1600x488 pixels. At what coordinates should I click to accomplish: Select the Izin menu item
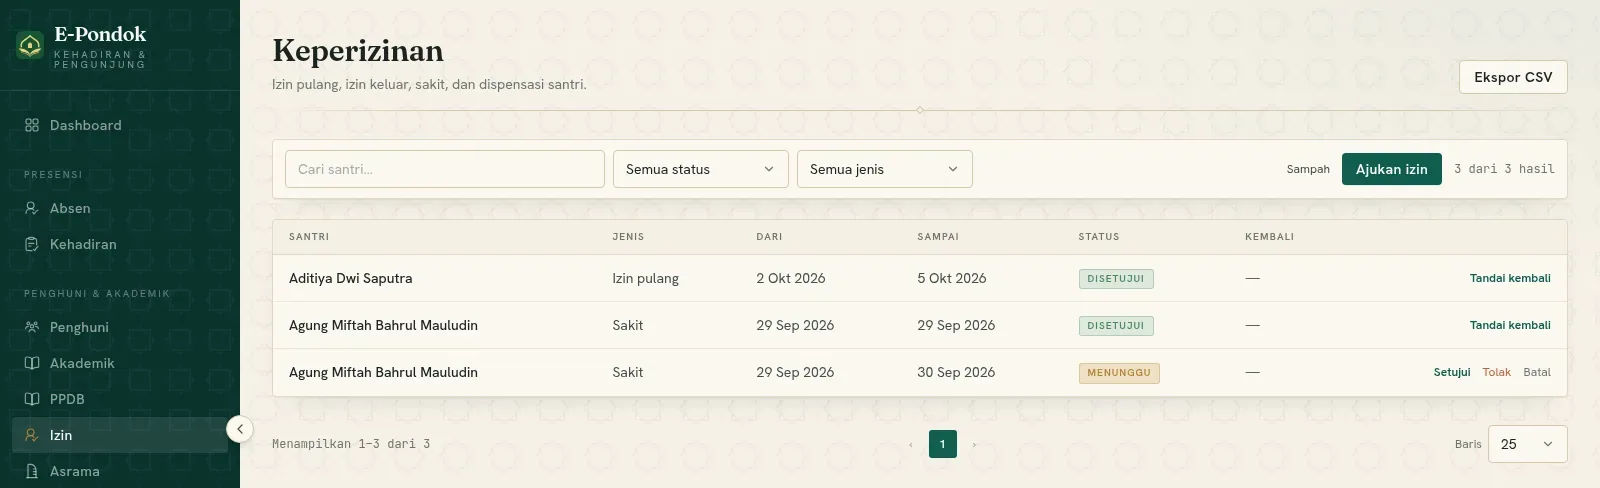point(120,435)
